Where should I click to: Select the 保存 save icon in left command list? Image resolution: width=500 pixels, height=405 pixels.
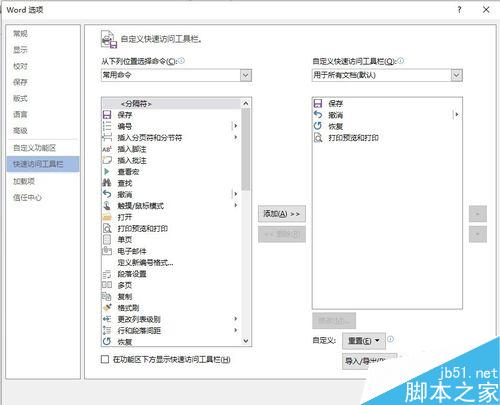click(x=107, y=115)
